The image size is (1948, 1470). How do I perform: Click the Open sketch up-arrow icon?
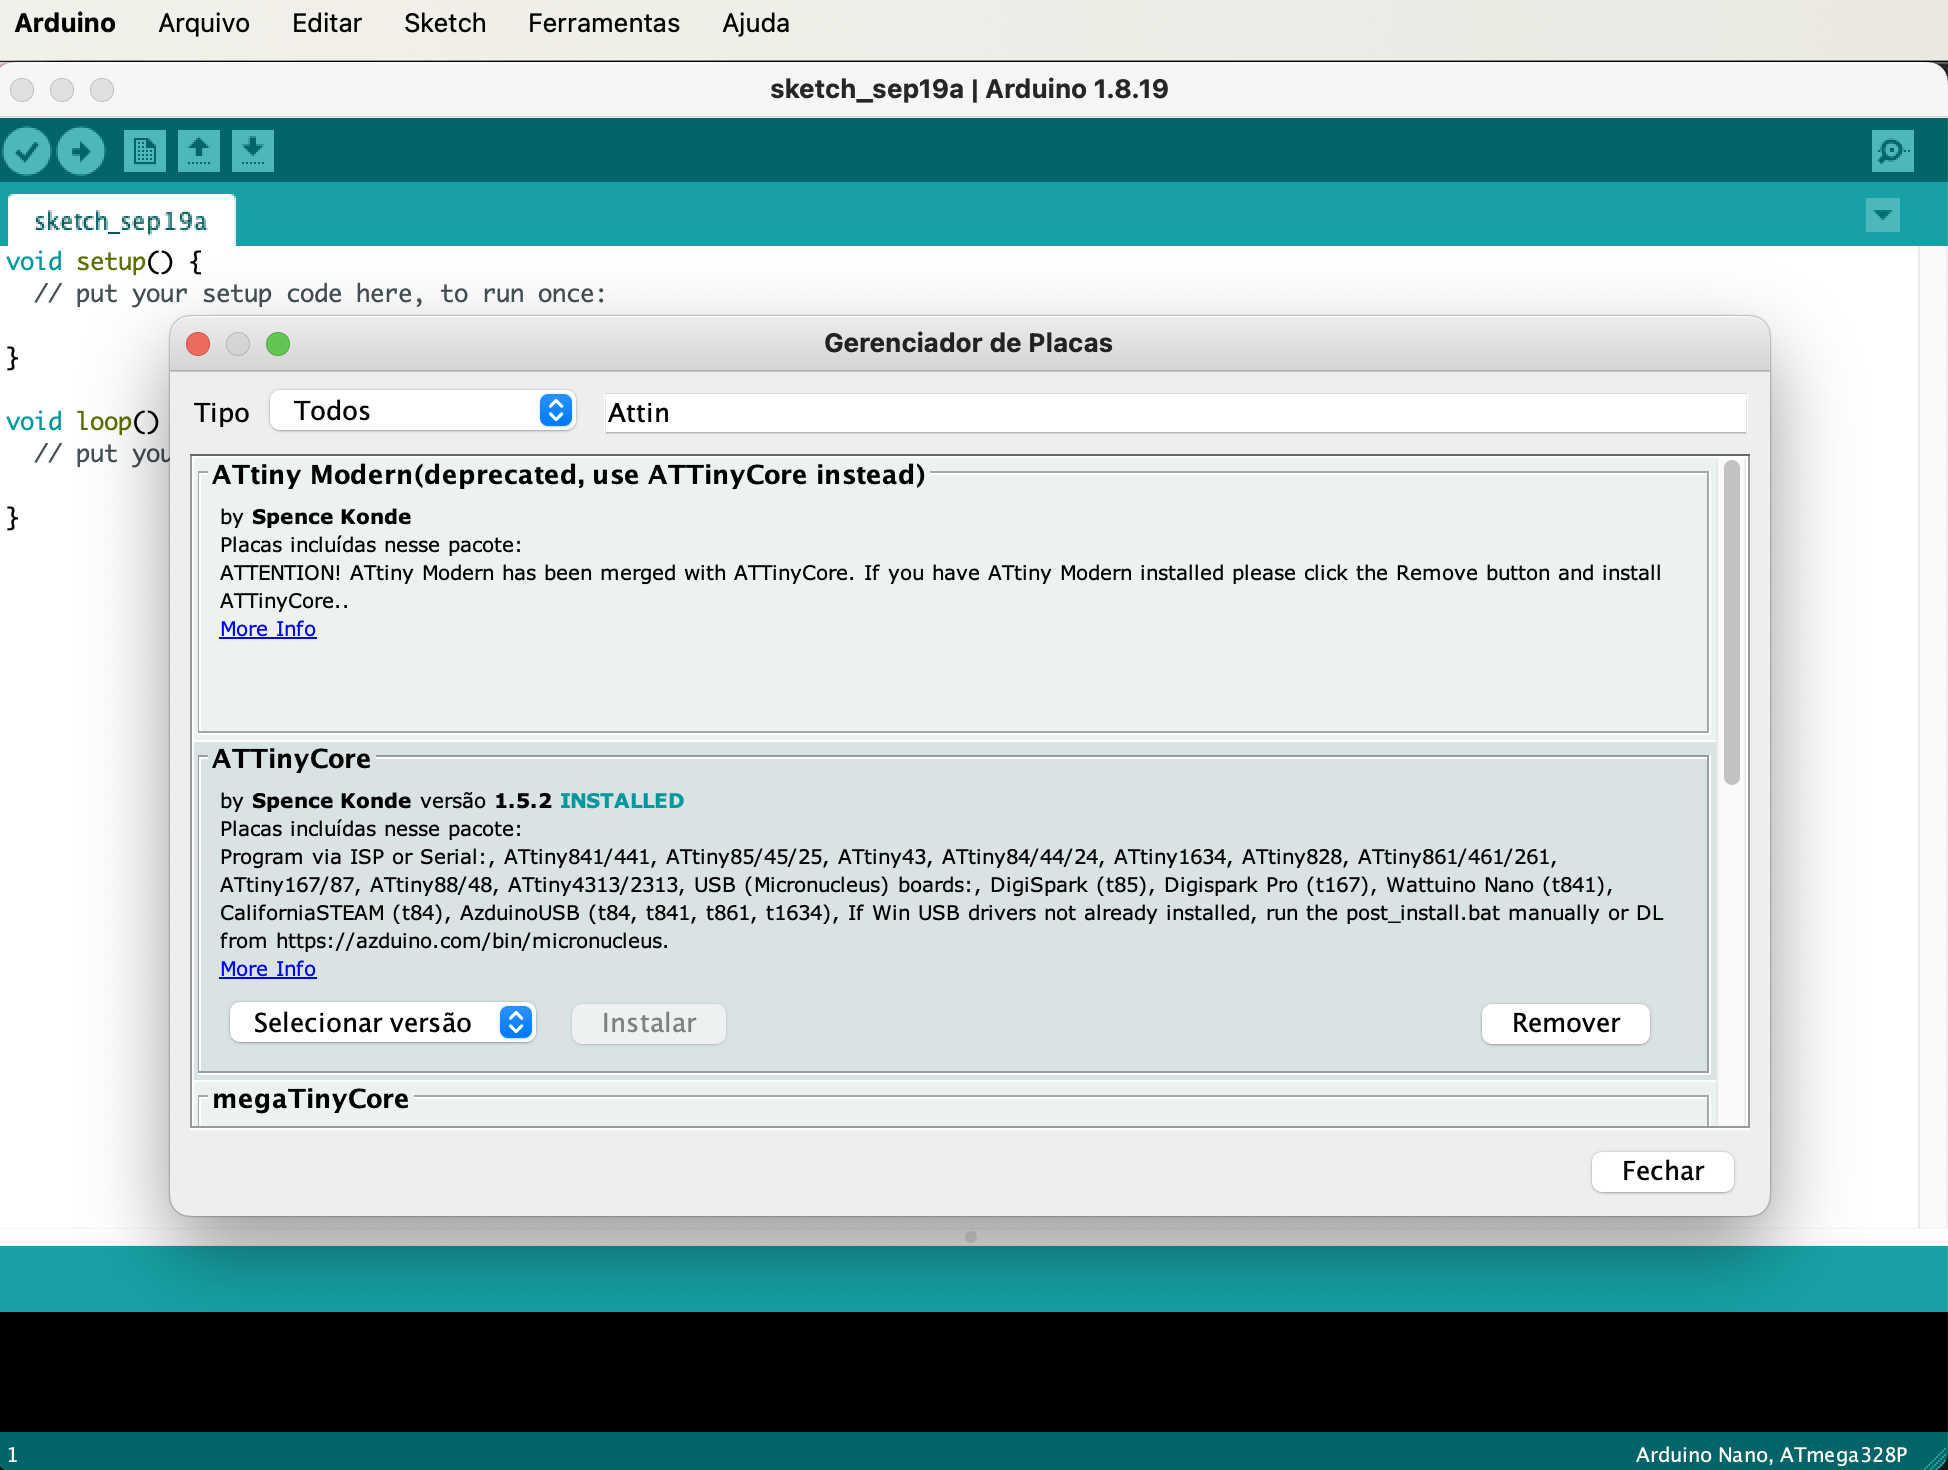pos(199,151)
